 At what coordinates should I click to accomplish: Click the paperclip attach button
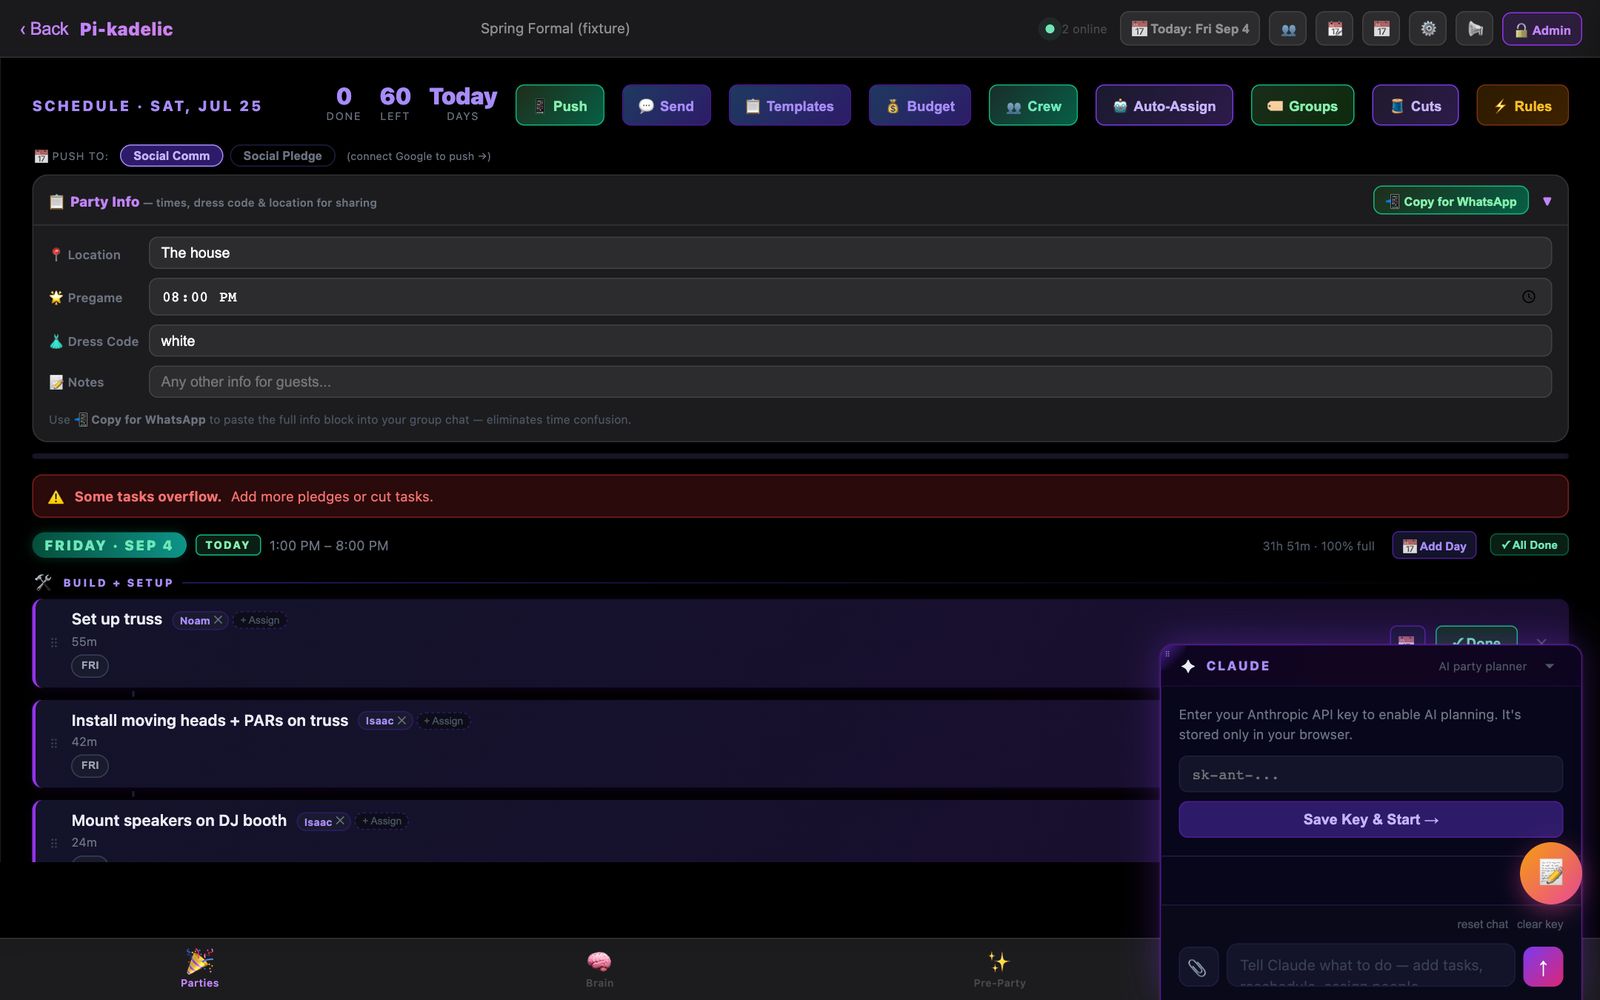[1197, 966]
